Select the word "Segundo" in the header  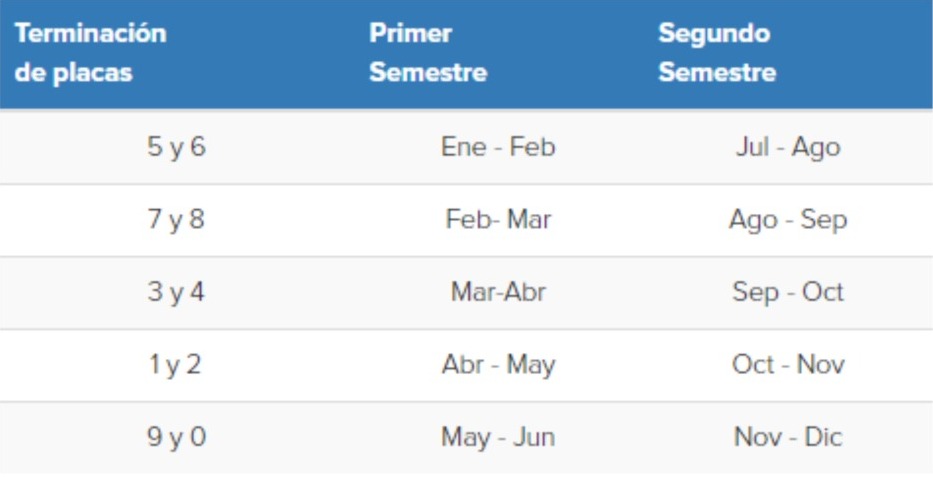point(714,33)
